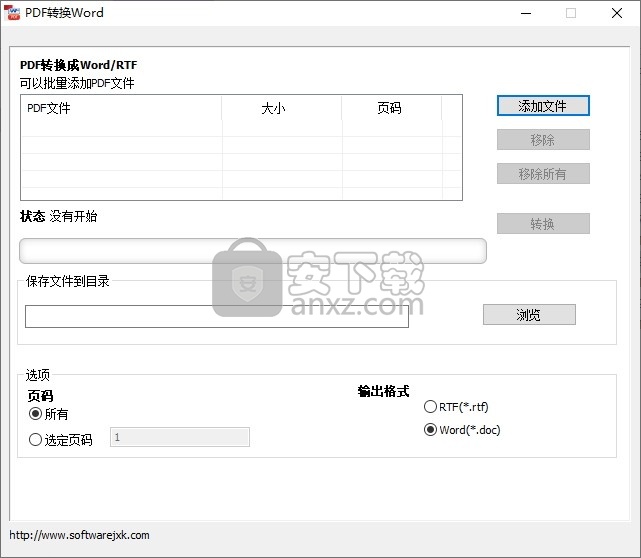Click the 大小 column header
Viewport: 641px width, 558px height.
click(x=282, y=108)
